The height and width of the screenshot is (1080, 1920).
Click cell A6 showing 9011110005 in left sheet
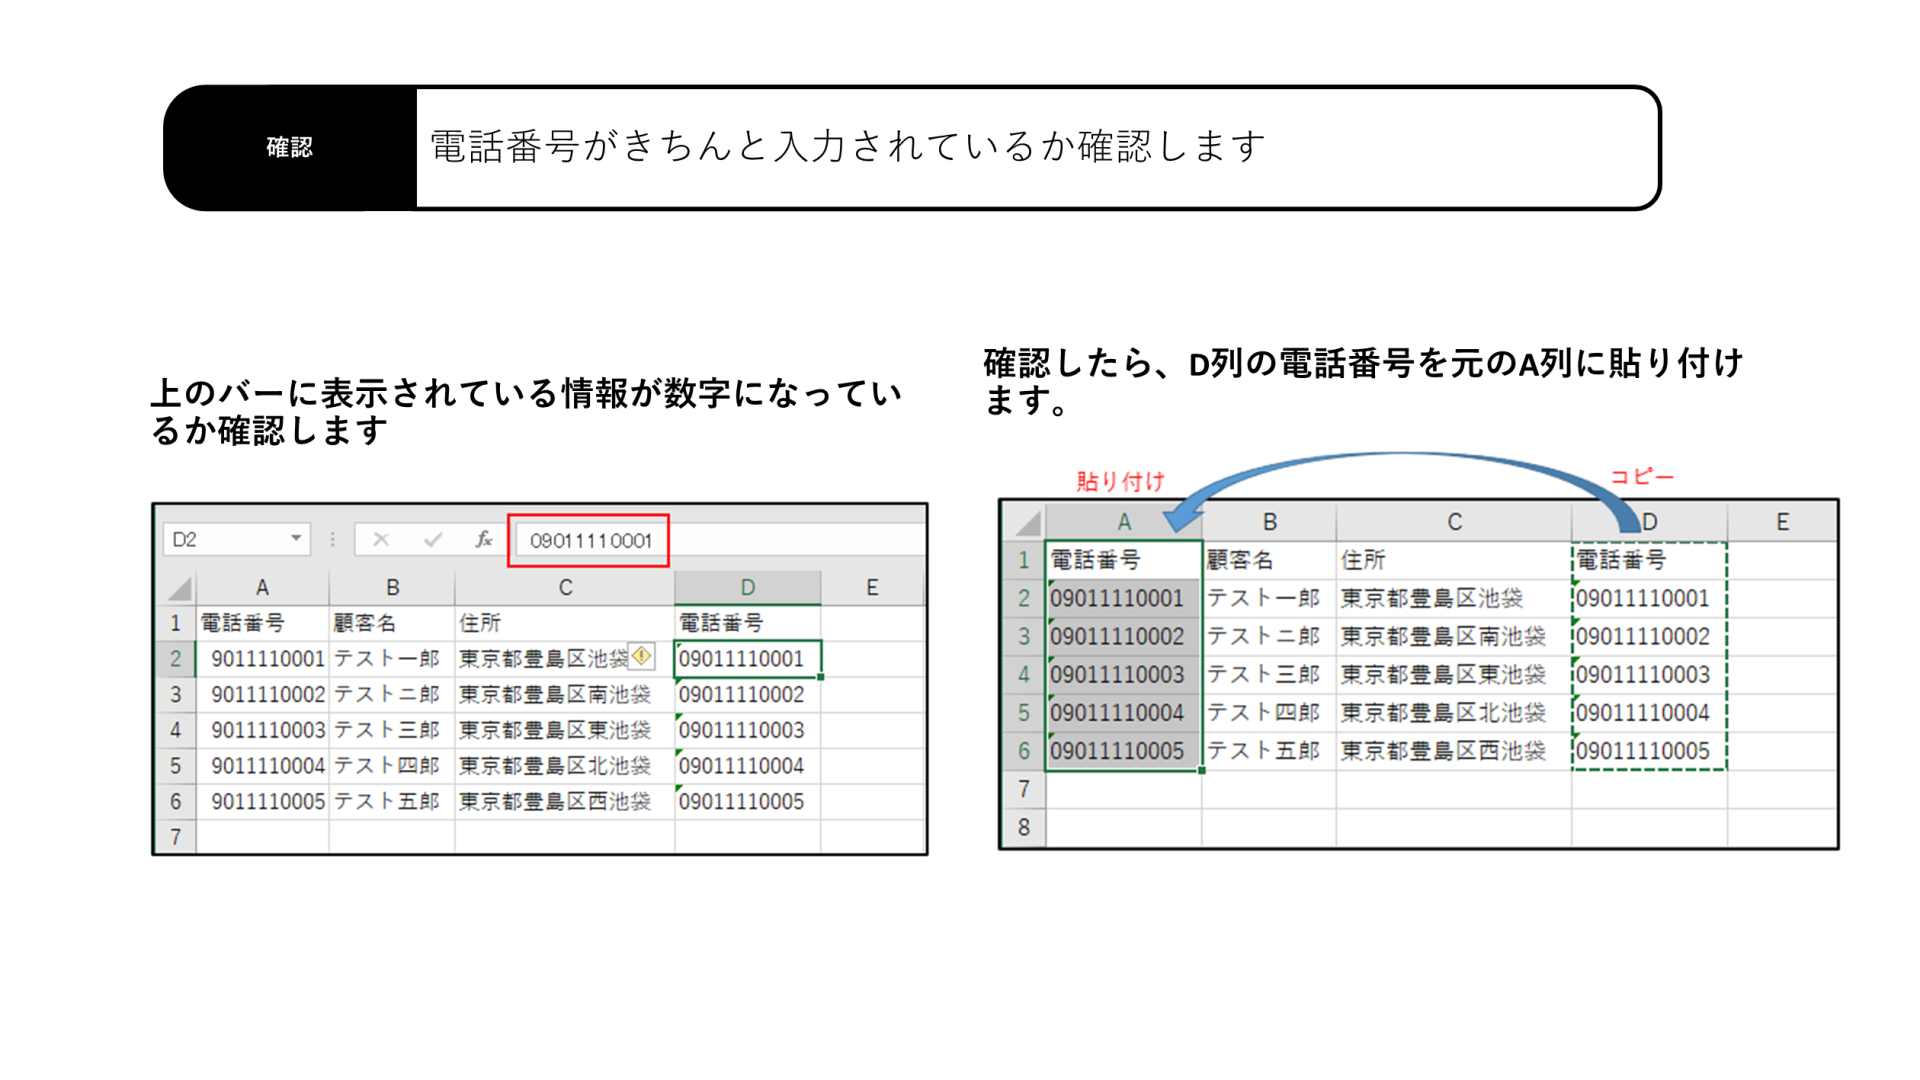(262, 802)
